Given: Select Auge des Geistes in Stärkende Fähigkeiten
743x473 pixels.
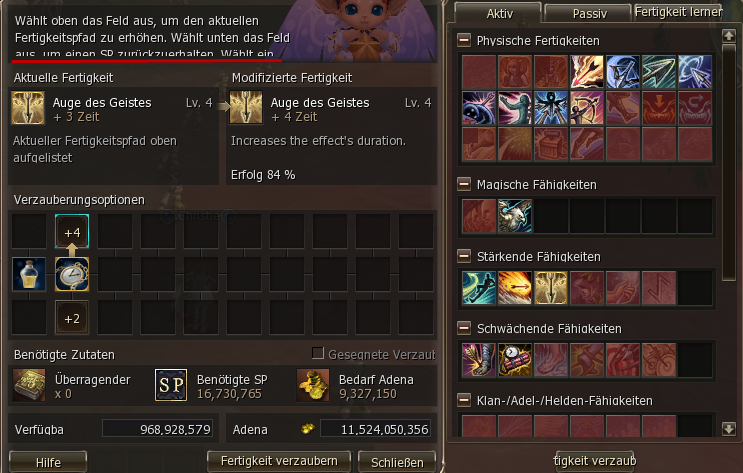Looking at the screenshot, I should pyautogui.click(x=551, y=288).
